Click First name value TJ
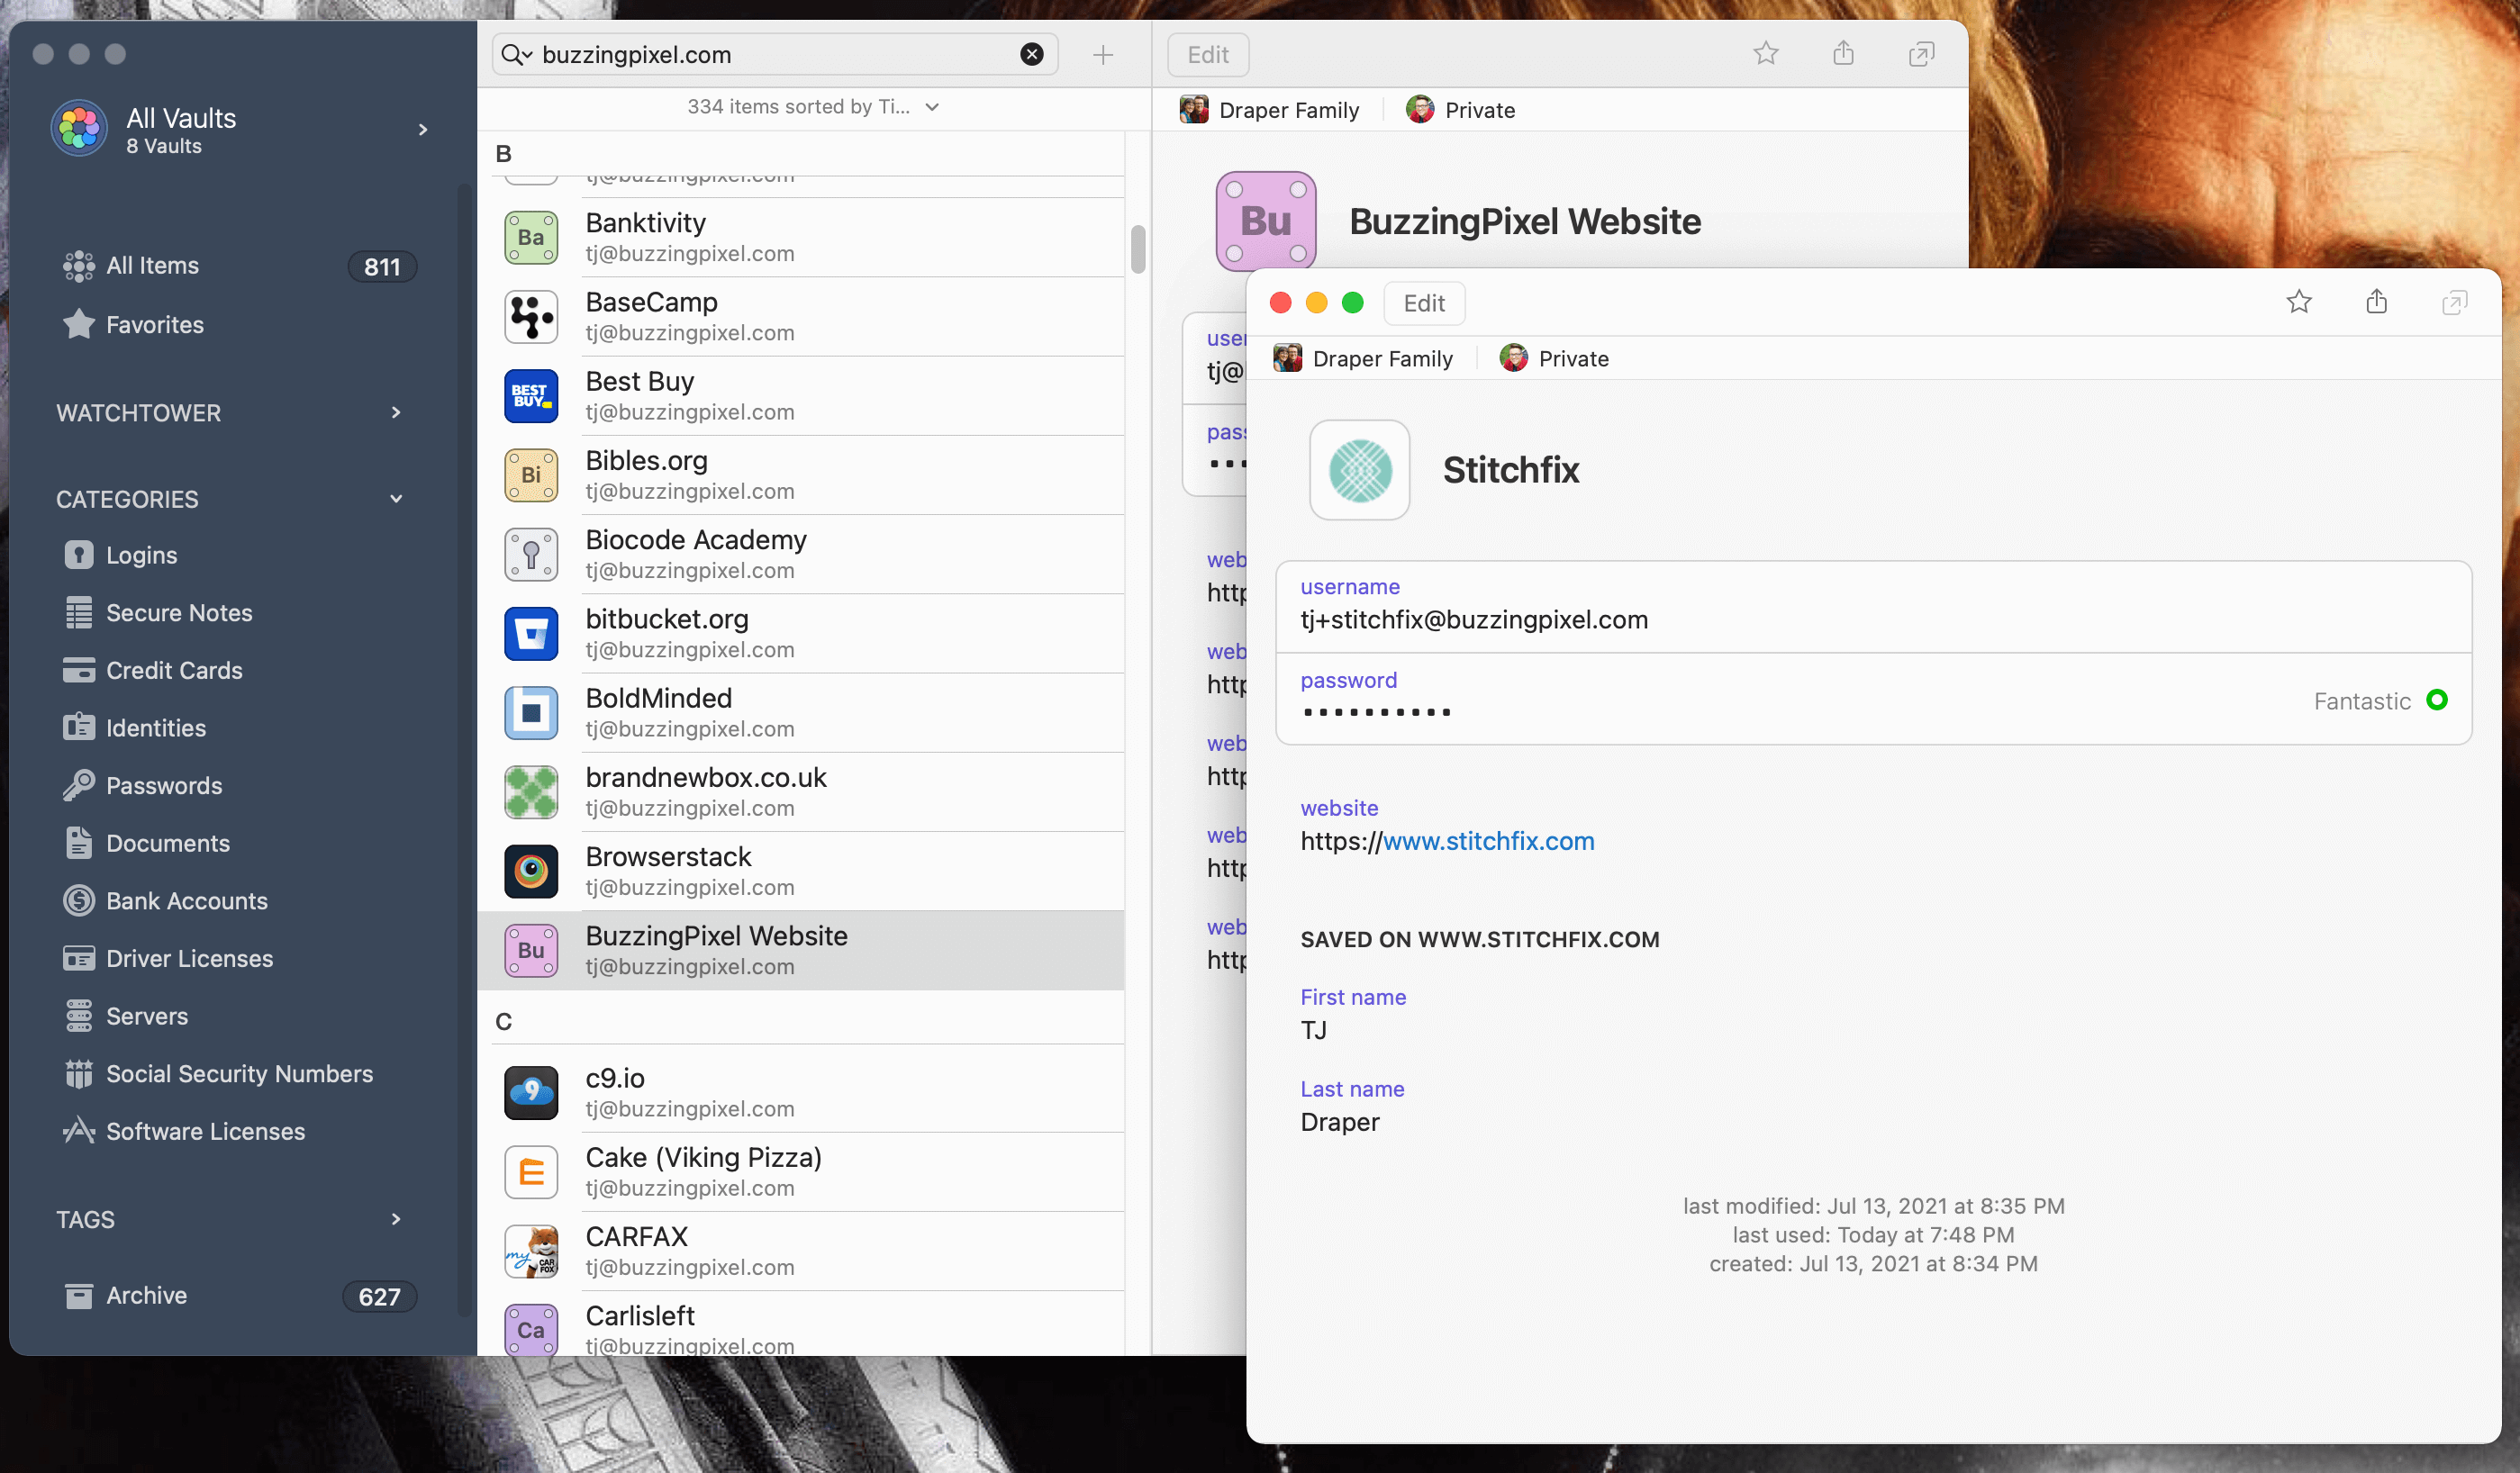2520x1473 pixels. click(x=1313, y=1030)
